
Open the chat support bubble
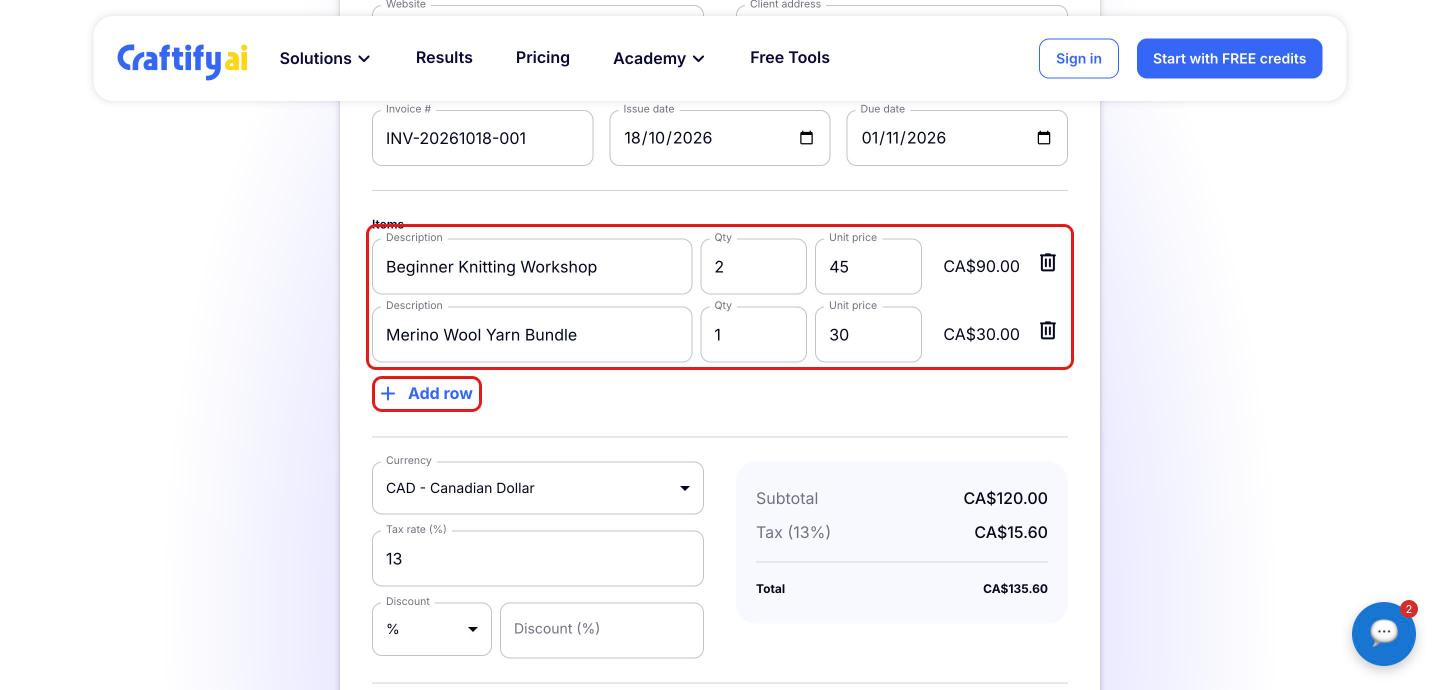point(1384,633)
